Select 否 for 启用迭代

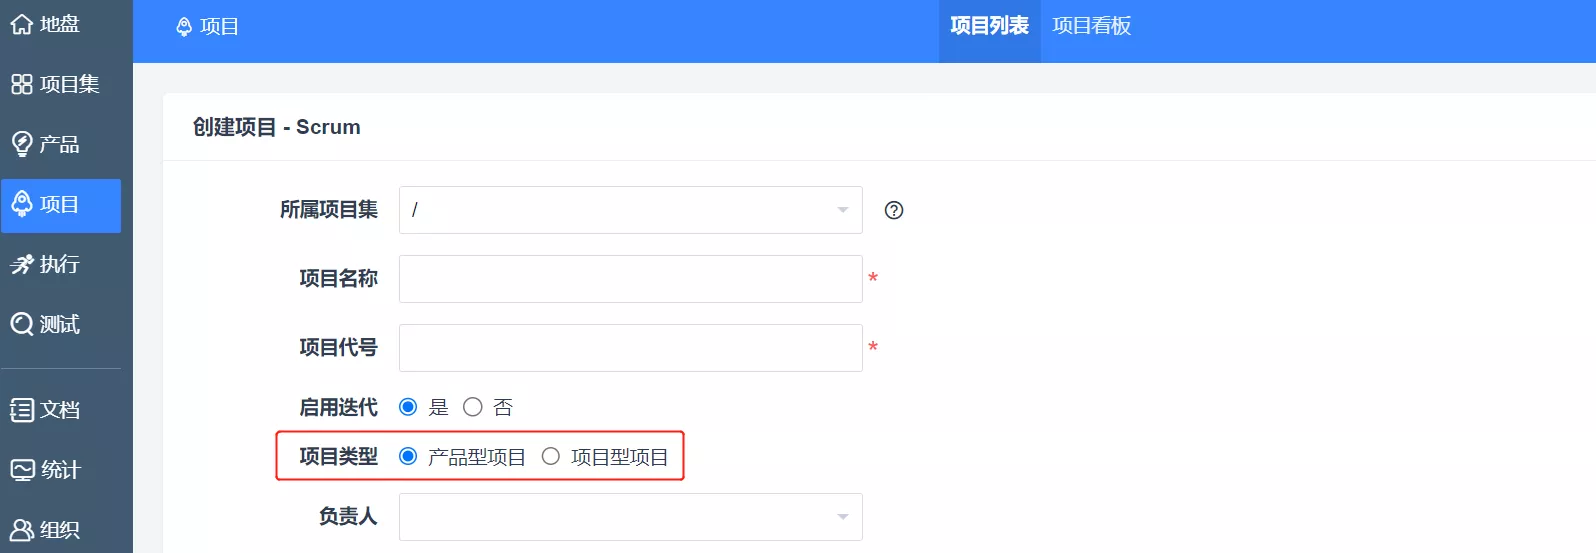coord(473,407)
